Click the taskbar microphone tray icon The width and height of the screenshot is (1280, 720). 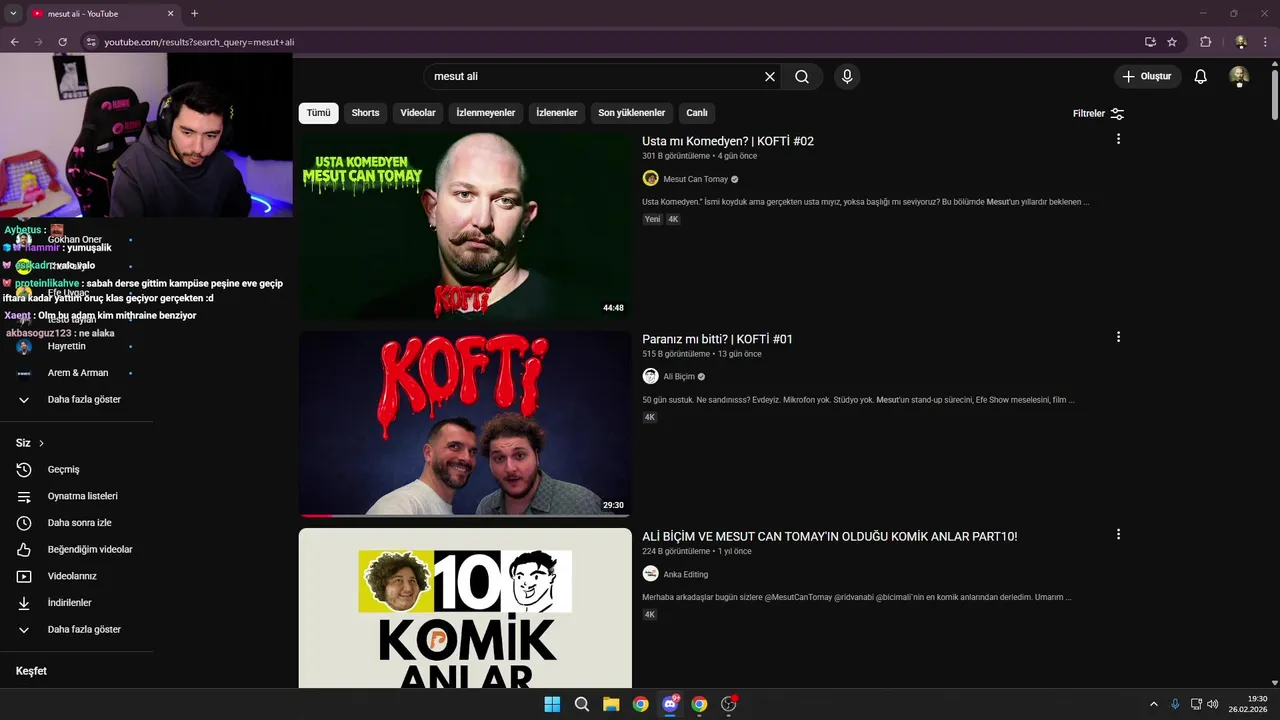coord(1175,704)
